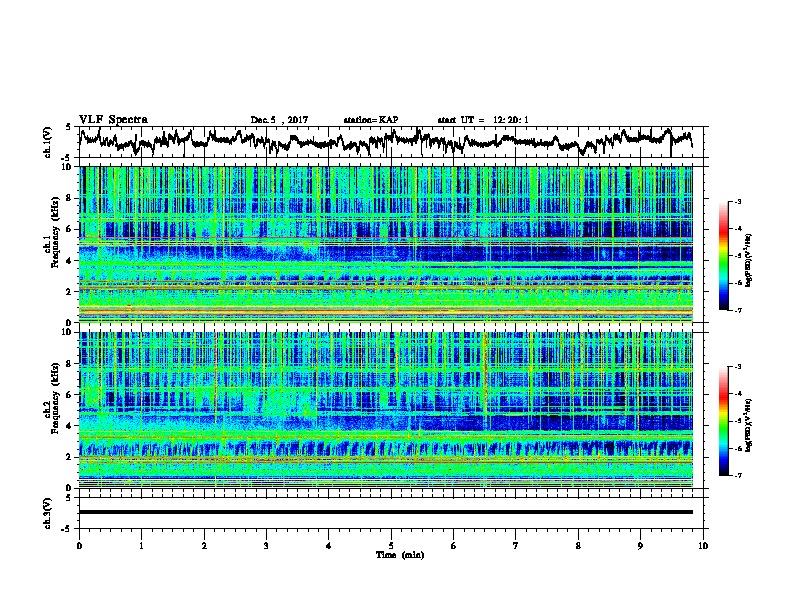Click inside the ch.2 spectrogram panel

[x=385, y=410]
